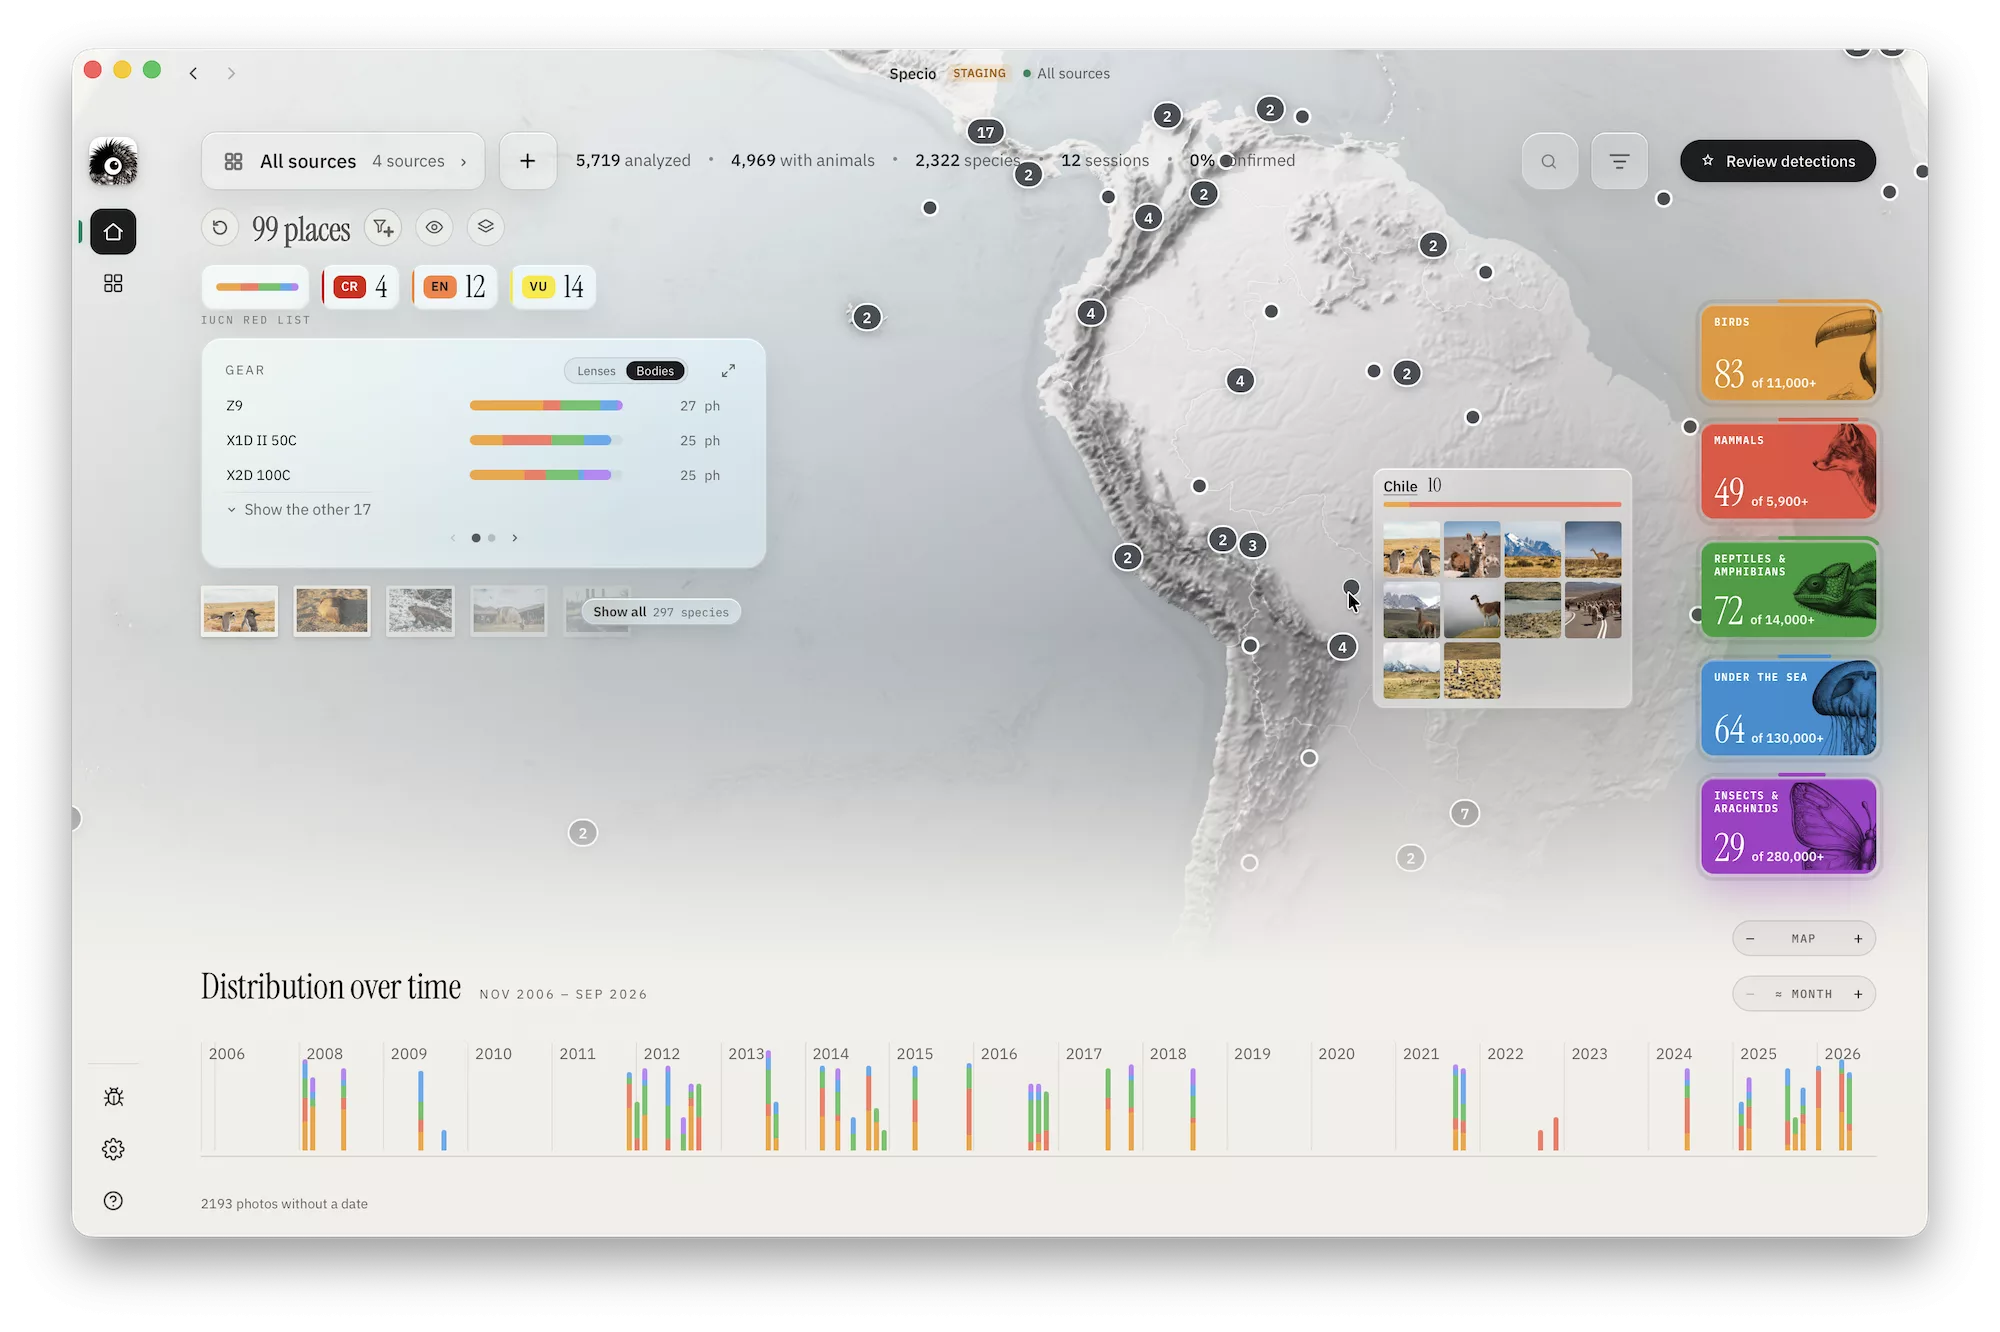Zoom in the map with plus
This screenshot has width=2000, height=1332.
tap(1858, 939)
